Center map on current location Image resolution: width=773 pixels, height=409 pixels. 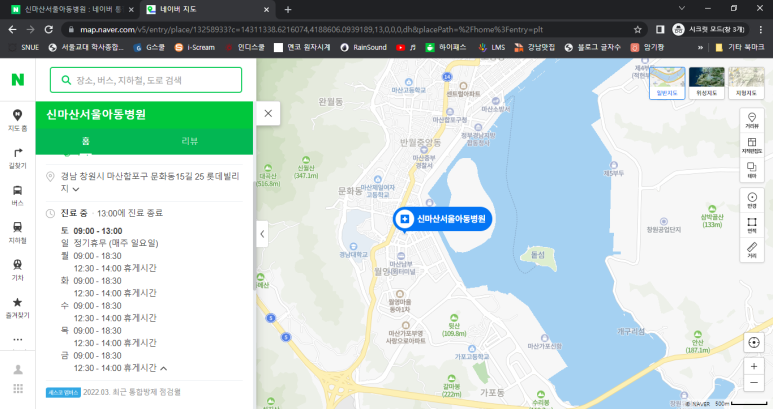(754, 342)
